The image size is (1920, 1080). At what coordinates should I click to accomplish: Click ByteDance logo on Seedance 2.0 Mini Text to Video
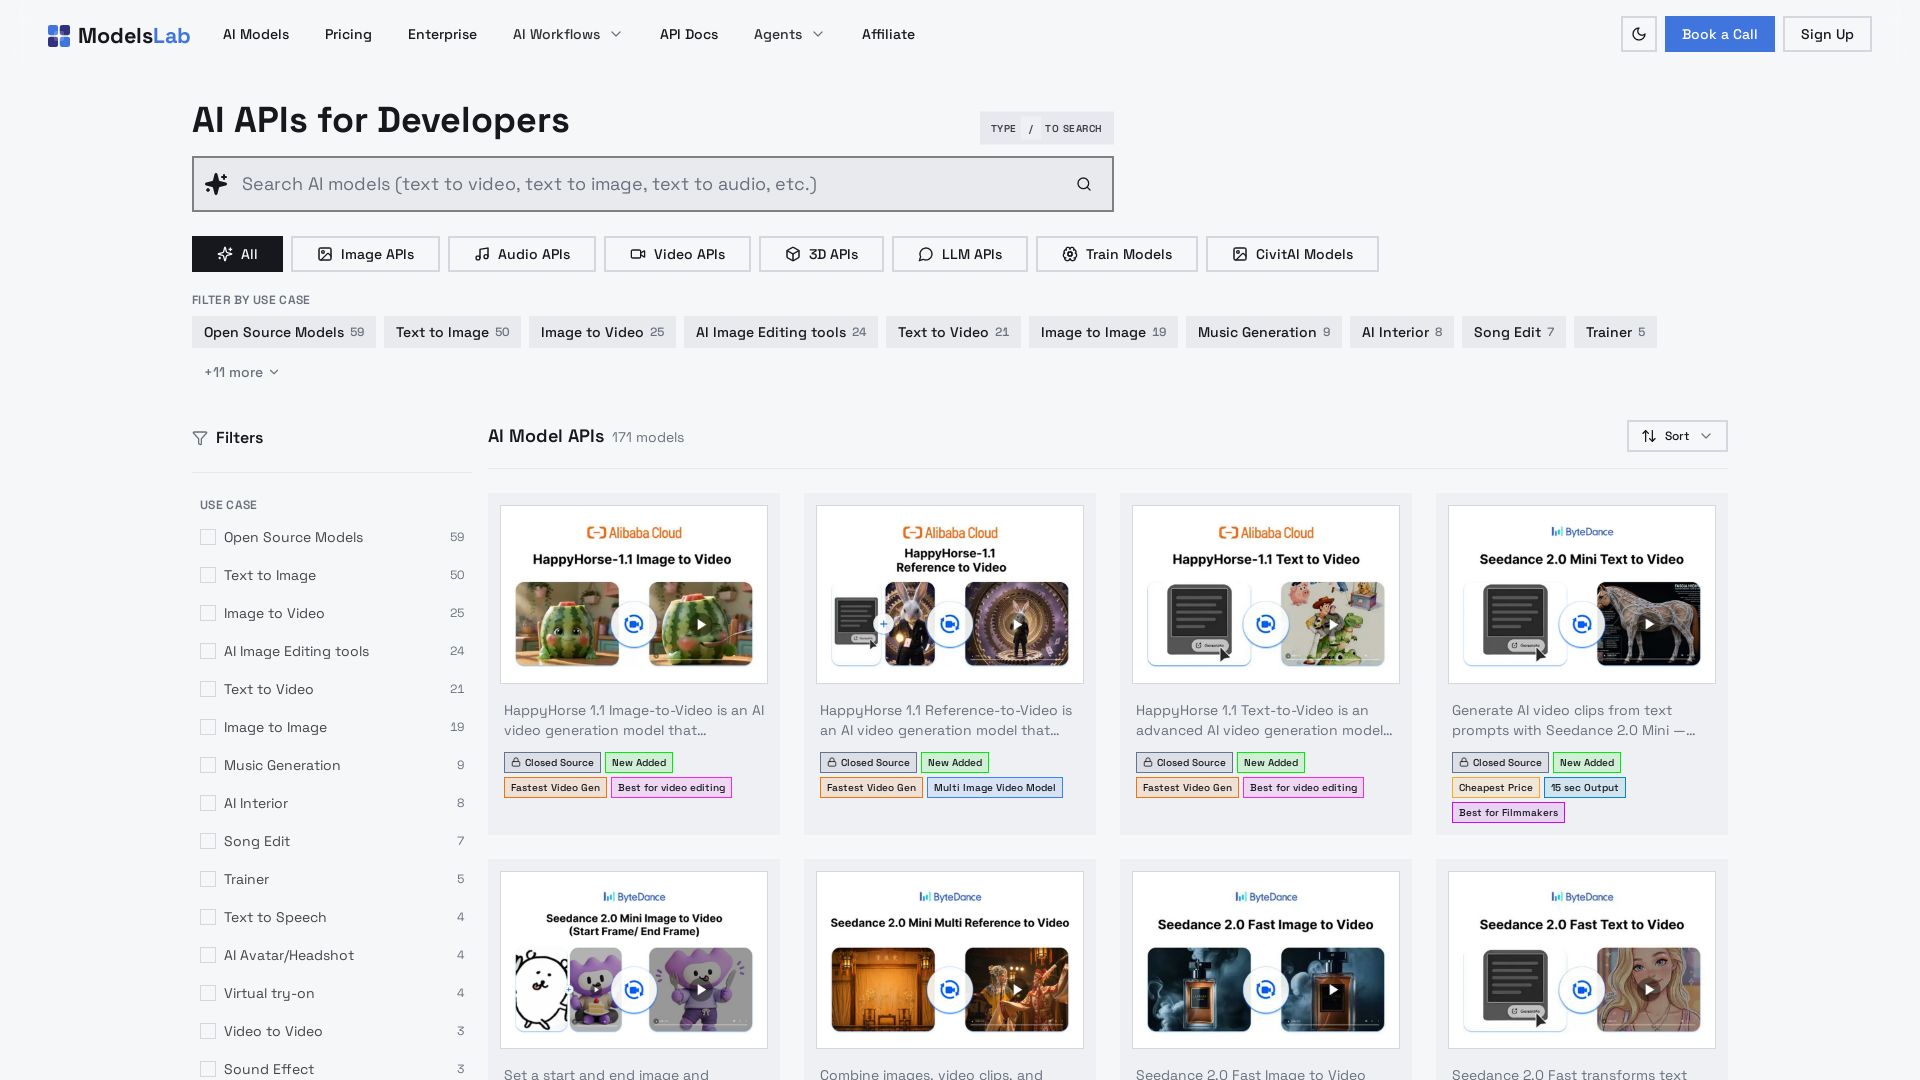point(1582,532)
